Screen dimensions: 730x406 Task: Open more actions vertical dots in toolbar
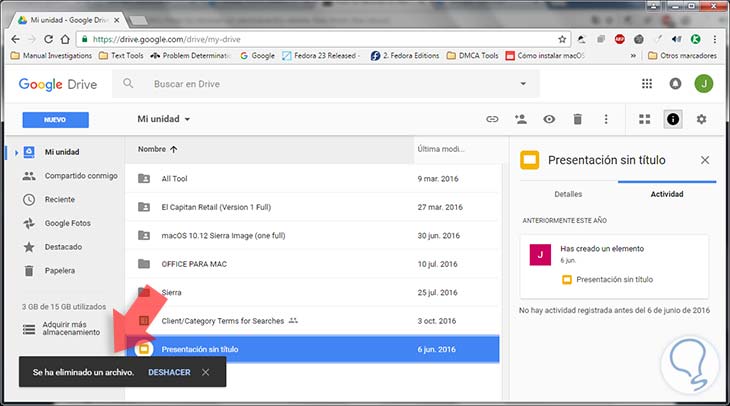pyautogui.click(x=606, y=119)
